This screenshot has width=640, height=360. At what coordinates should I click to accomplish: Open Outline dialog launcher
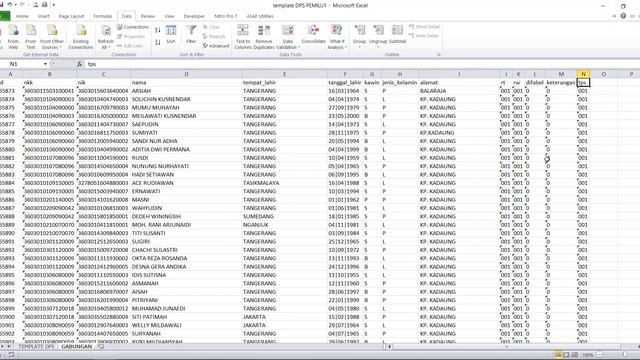point(439,54)
